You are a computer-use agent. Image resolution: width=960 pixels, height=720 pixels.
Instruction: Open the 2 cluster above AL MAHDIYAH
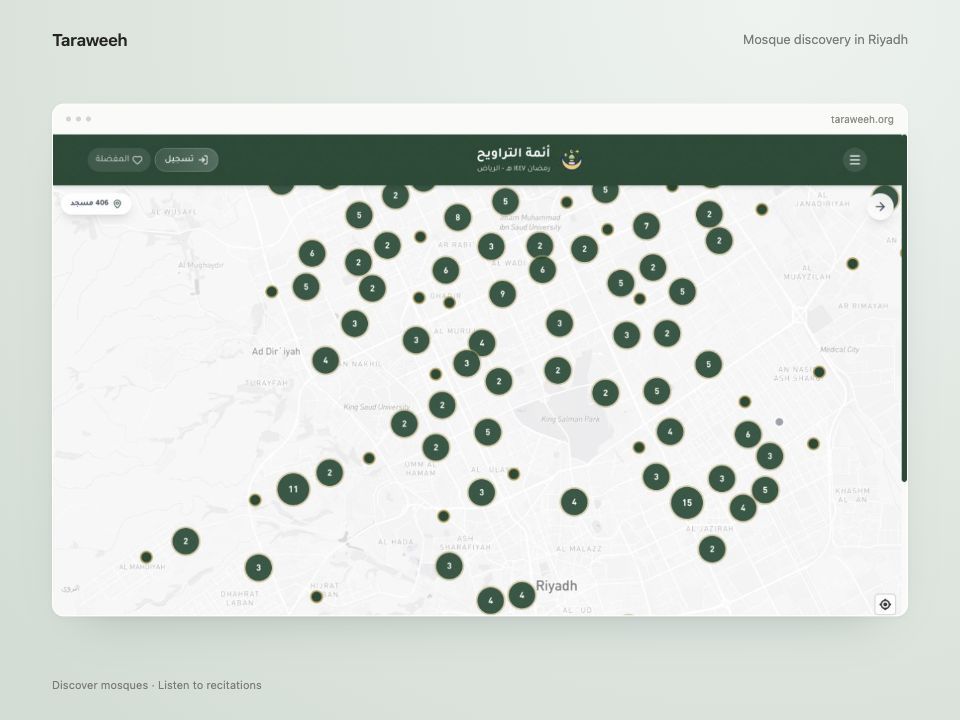(186, 541)
